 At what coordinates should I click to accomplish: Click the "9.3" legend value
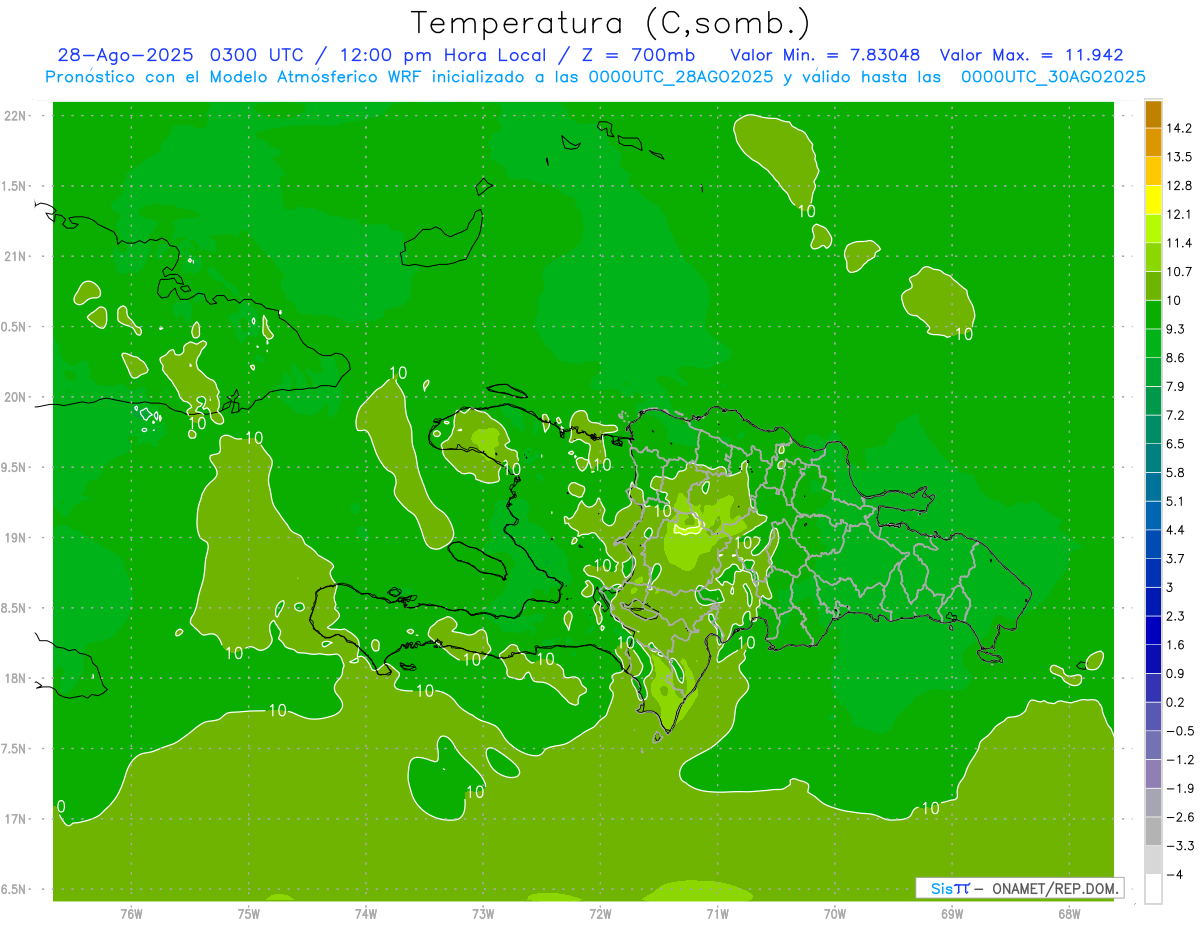click(1176, 329)
